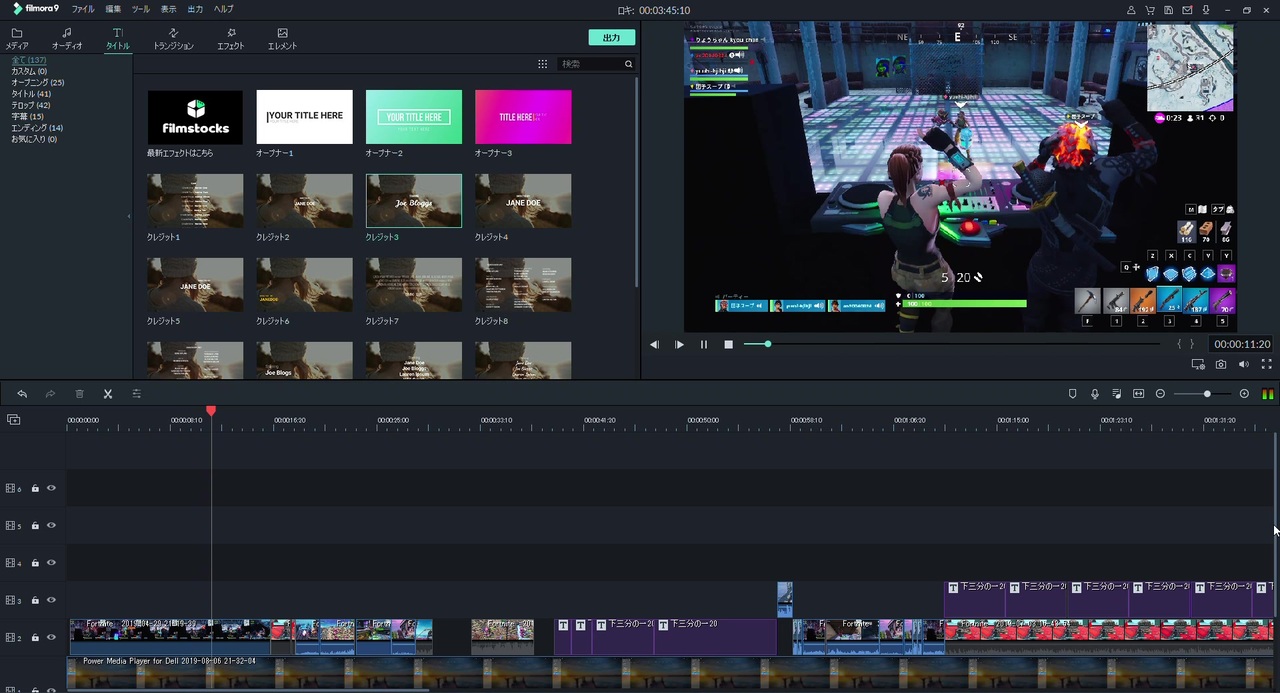
Task: Toggle the audio level meter icon
Action: click(1268, 394)
